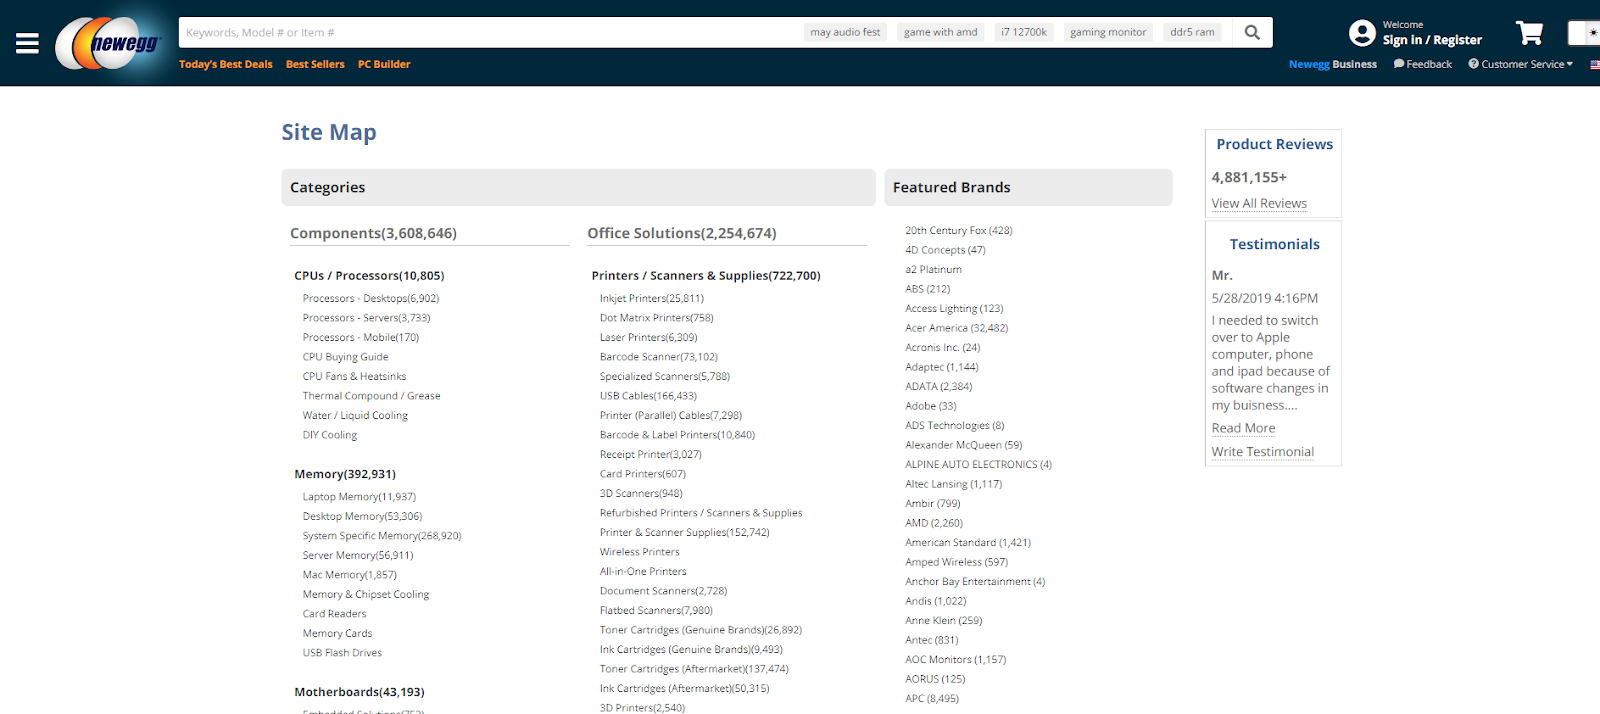Image resolution: width=1600 pixels, height=714 pixels.
Task: Open Office Solutions category heading
Action: pyautogui.click(x=682, y=233)
